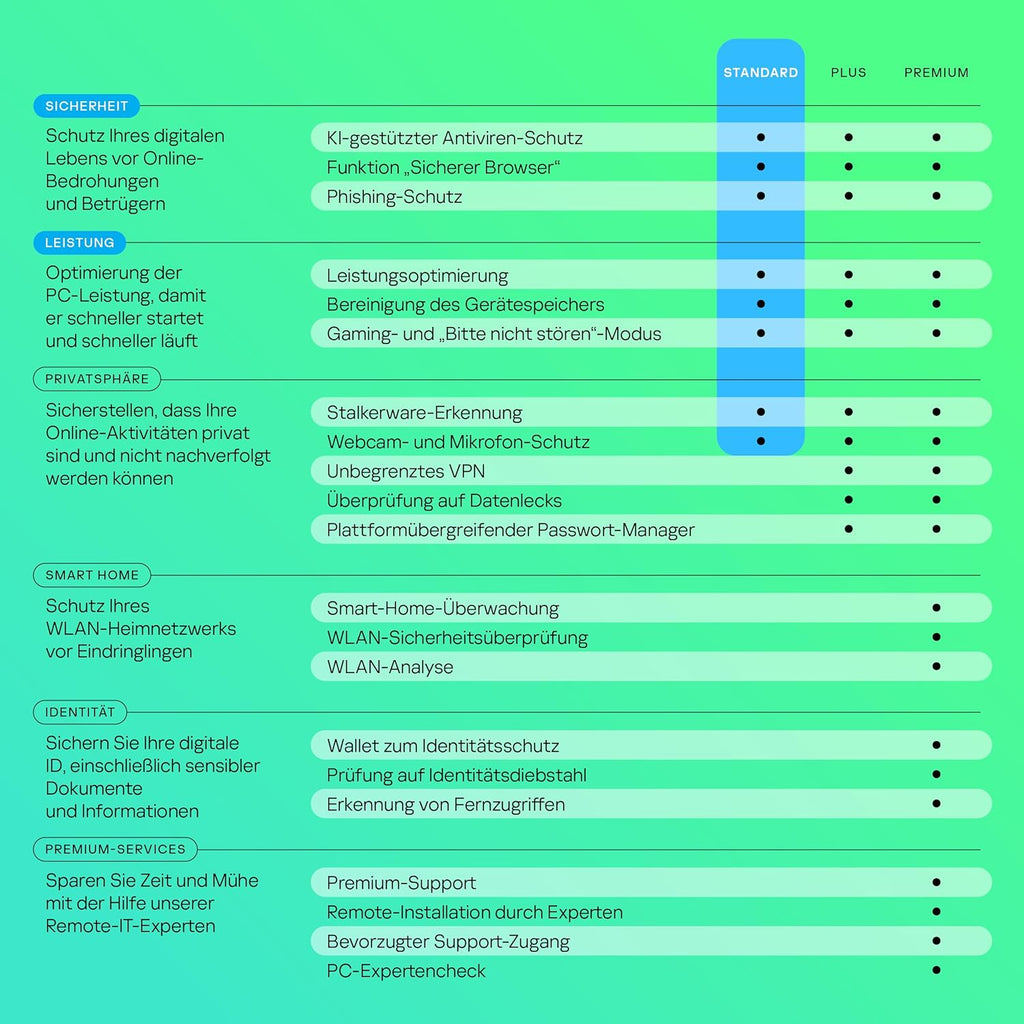The image size is (1024, 1024).
Task: Click the SMART HOME category label
Action: click(92, 575)
